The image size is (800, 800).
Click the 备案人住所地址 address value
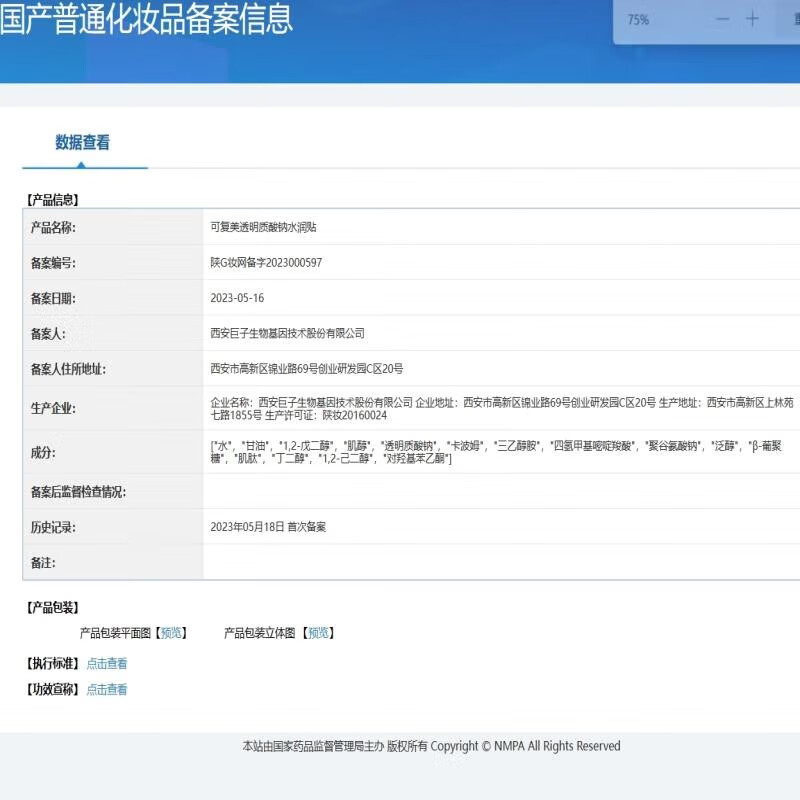pos(306,369)
